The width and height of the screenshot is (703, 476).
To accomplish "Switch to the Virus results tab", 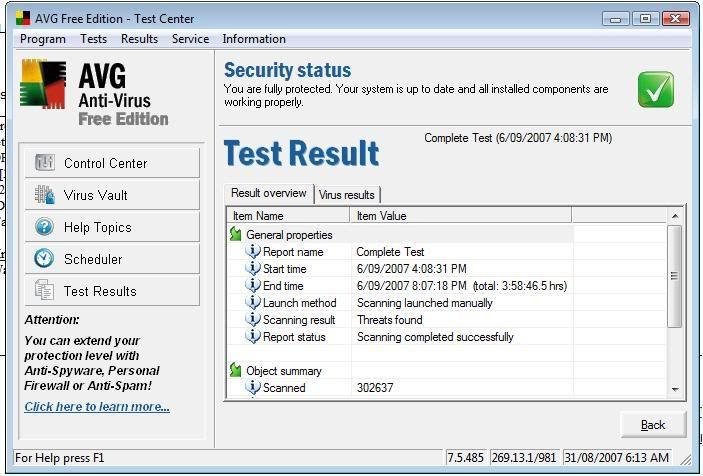I will pos(346,195).
